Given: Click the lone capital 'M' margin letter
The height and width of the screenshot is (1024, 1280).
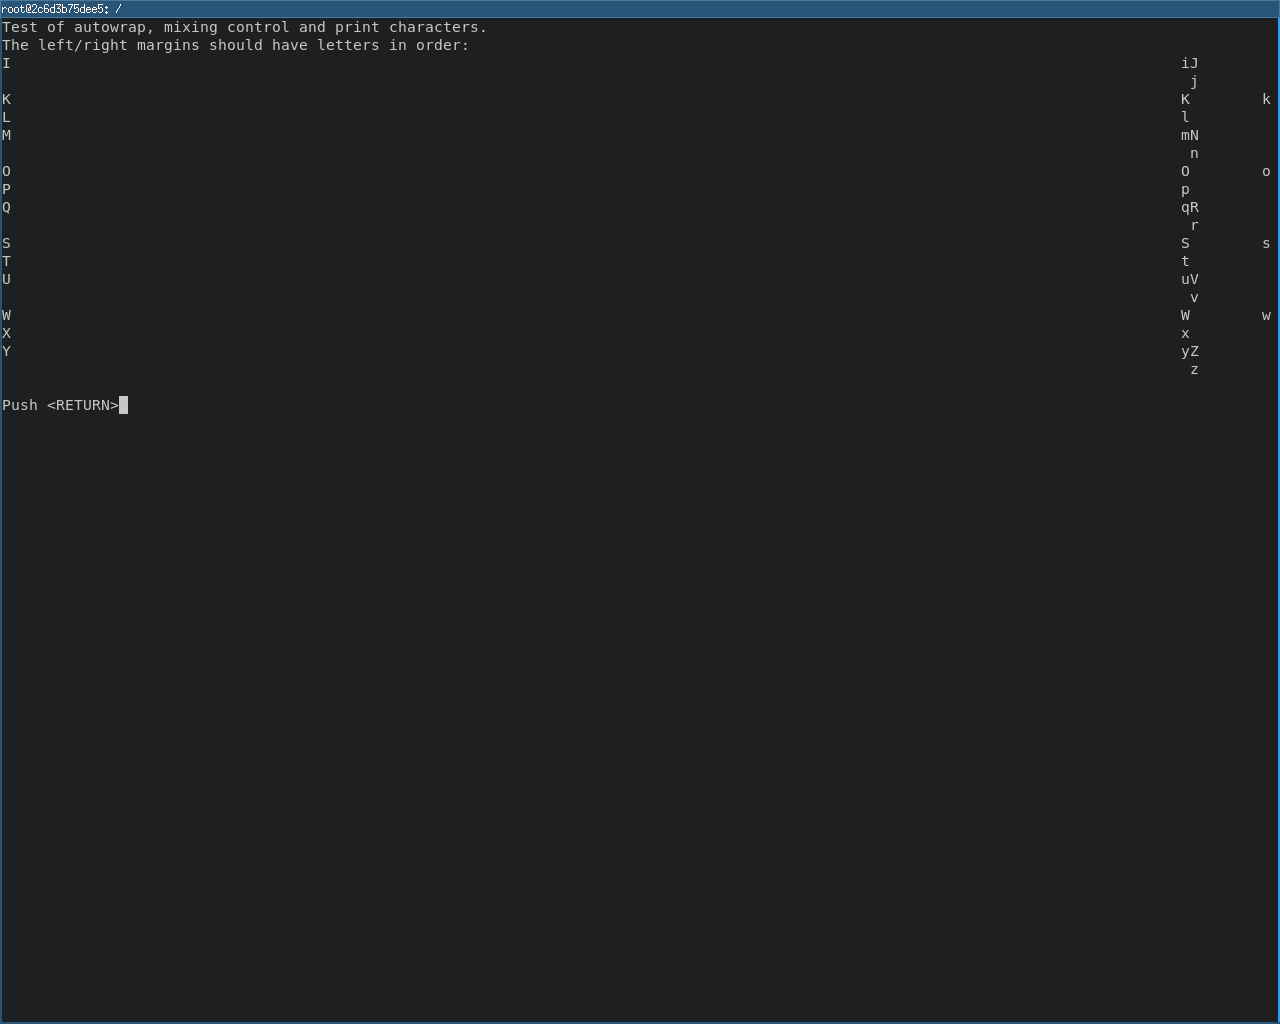Looking at the screenshot, I should [x=6, y=135].
